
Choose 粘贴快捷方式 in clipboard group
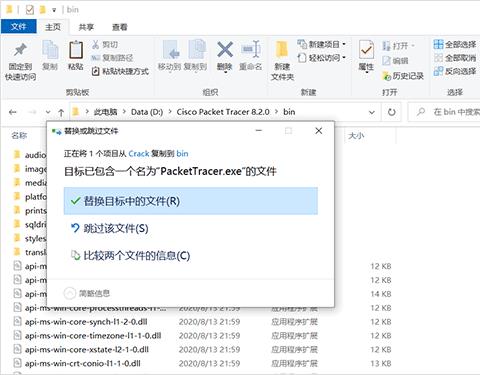(120, 71)
